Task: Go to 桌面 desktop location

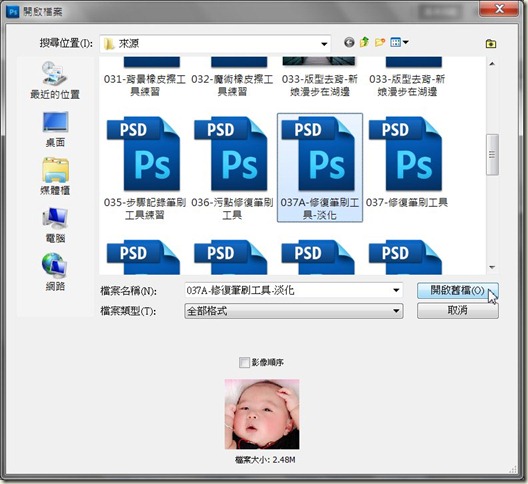Action: tap(55, 130)
